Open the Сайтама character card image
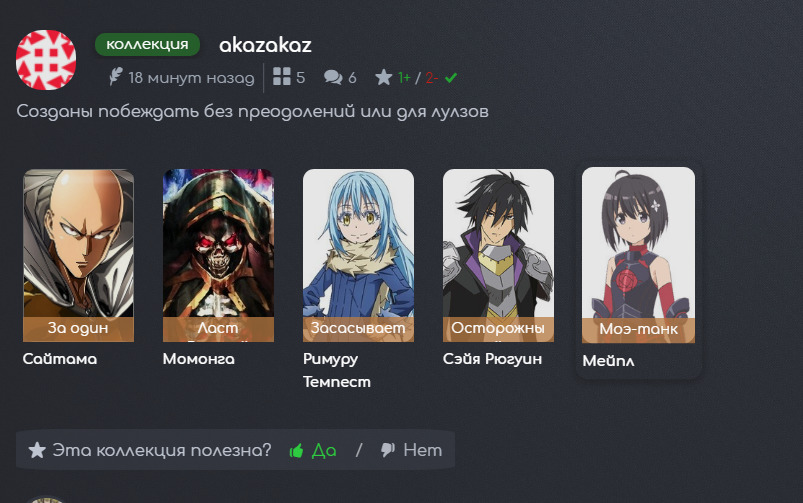803x503 pixels. pyautogui.click(x=78, y=255)
